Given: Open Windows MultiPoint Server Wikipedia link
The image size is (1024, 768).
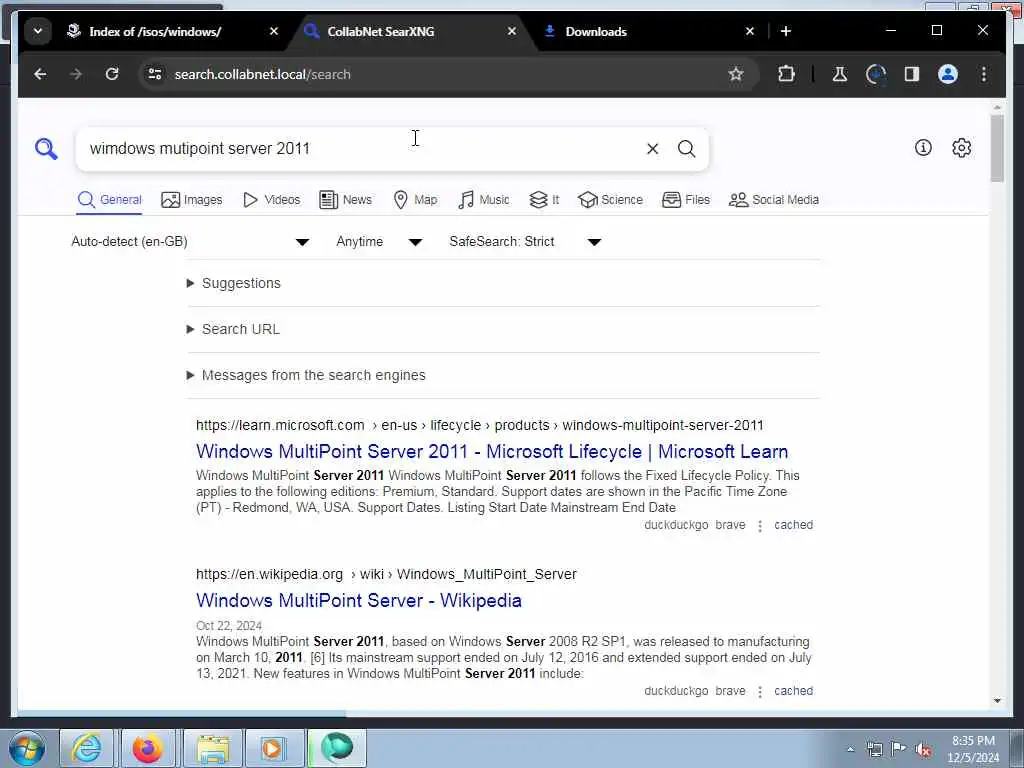Looking at the screenshot, I should tap(359, 601).
